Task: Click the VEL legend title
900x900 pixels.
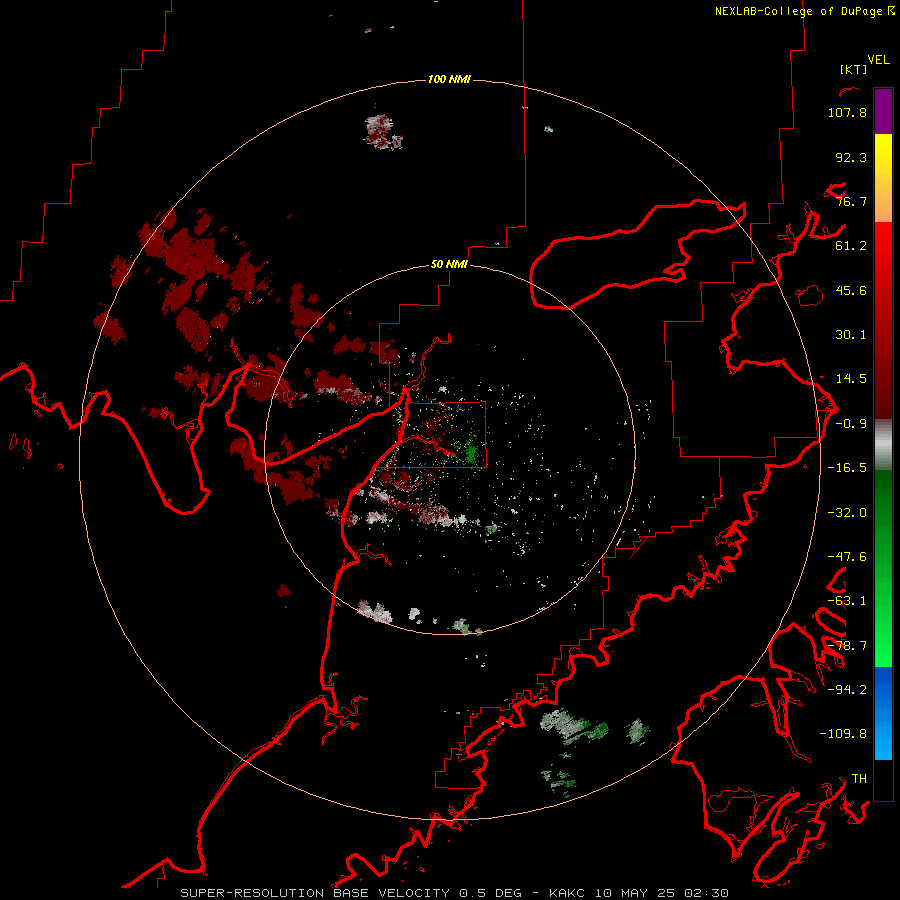Action: tap(879, 60)
